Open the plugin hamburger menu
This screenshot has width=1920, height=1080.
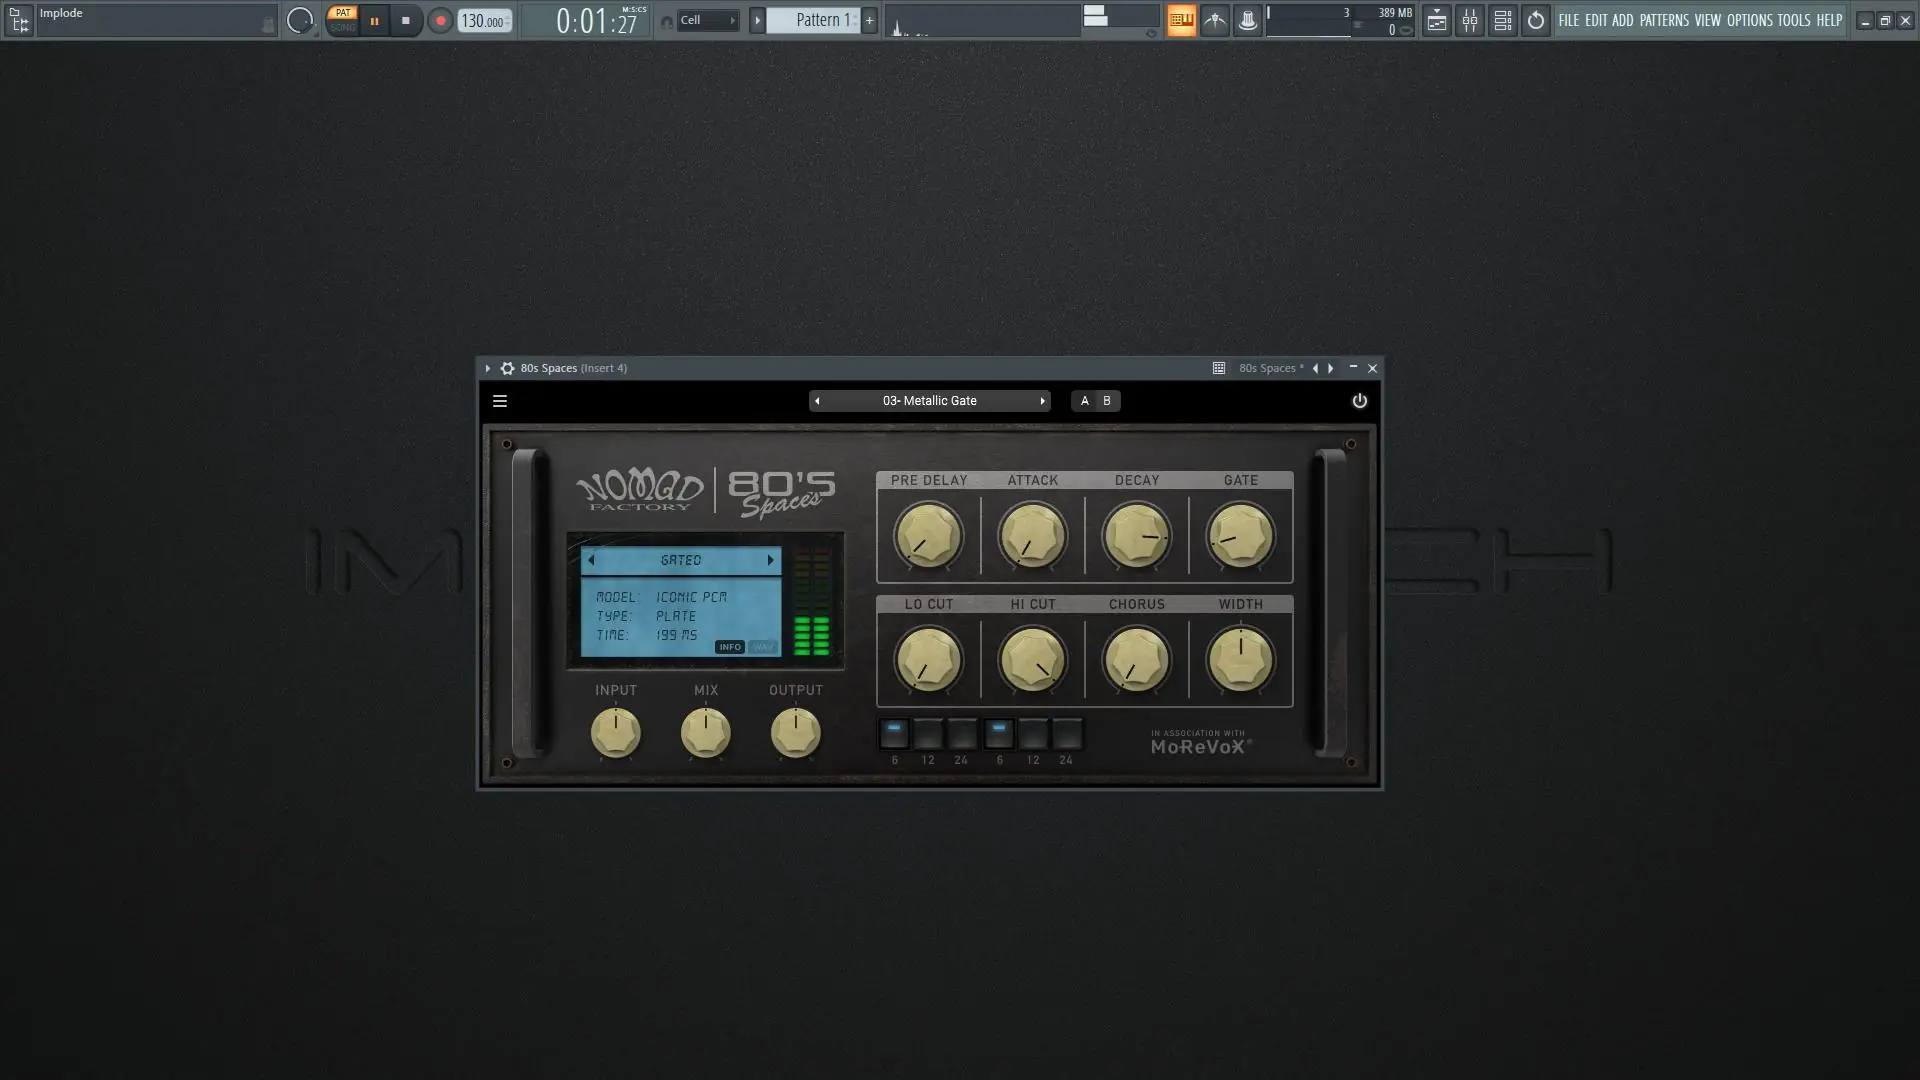(x=500, y=401)
